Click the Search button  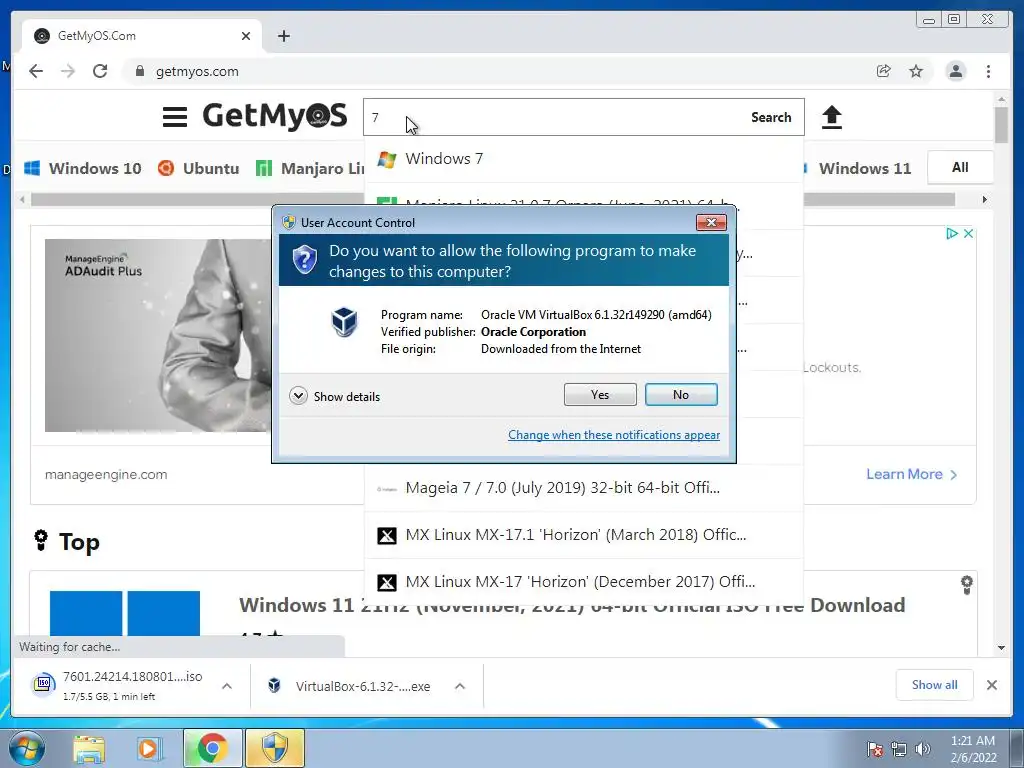click(771, 118)
